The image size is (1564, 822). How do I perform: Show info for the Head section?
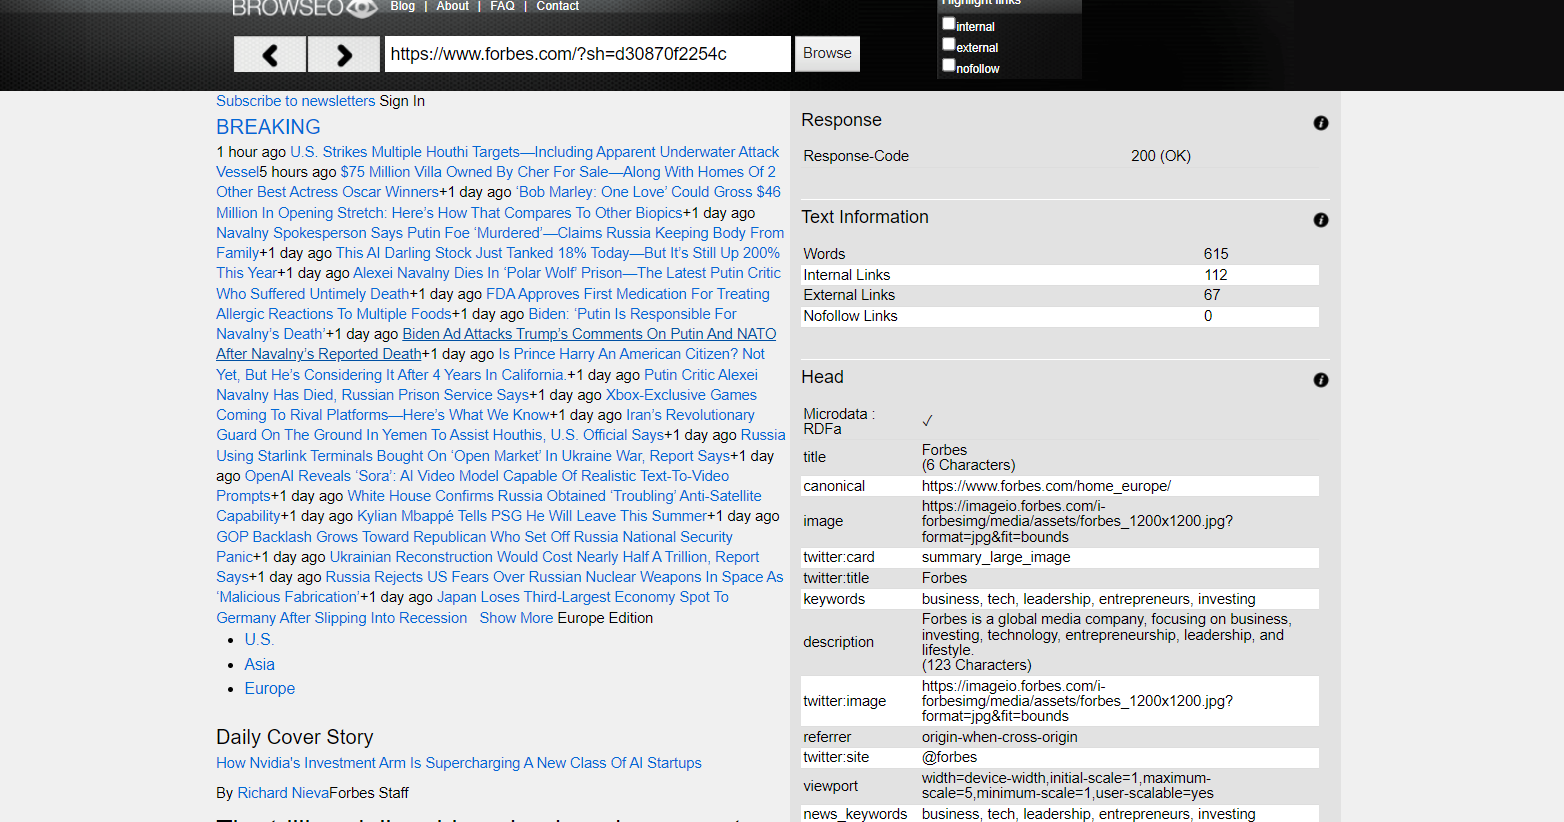tap(1321, 380)
